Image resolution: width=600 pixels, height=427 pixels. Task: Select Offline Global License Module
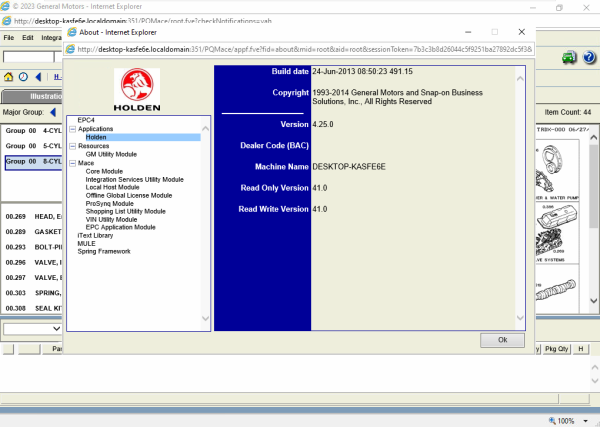tap(129, 196)
